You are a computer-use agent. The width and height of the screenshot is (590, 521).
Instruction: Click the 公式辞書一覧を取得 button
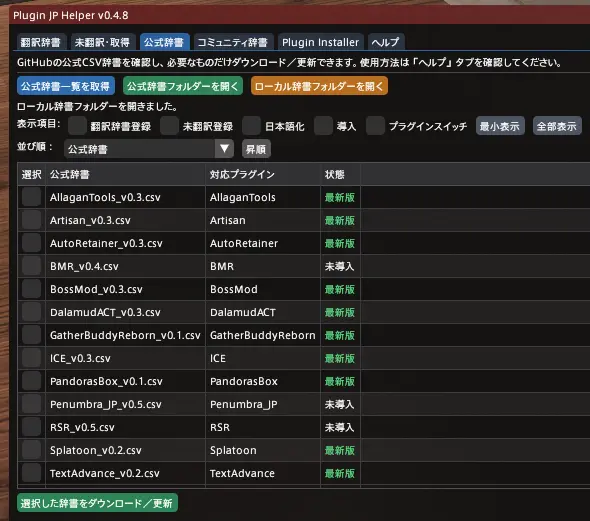tap(65, 86)
